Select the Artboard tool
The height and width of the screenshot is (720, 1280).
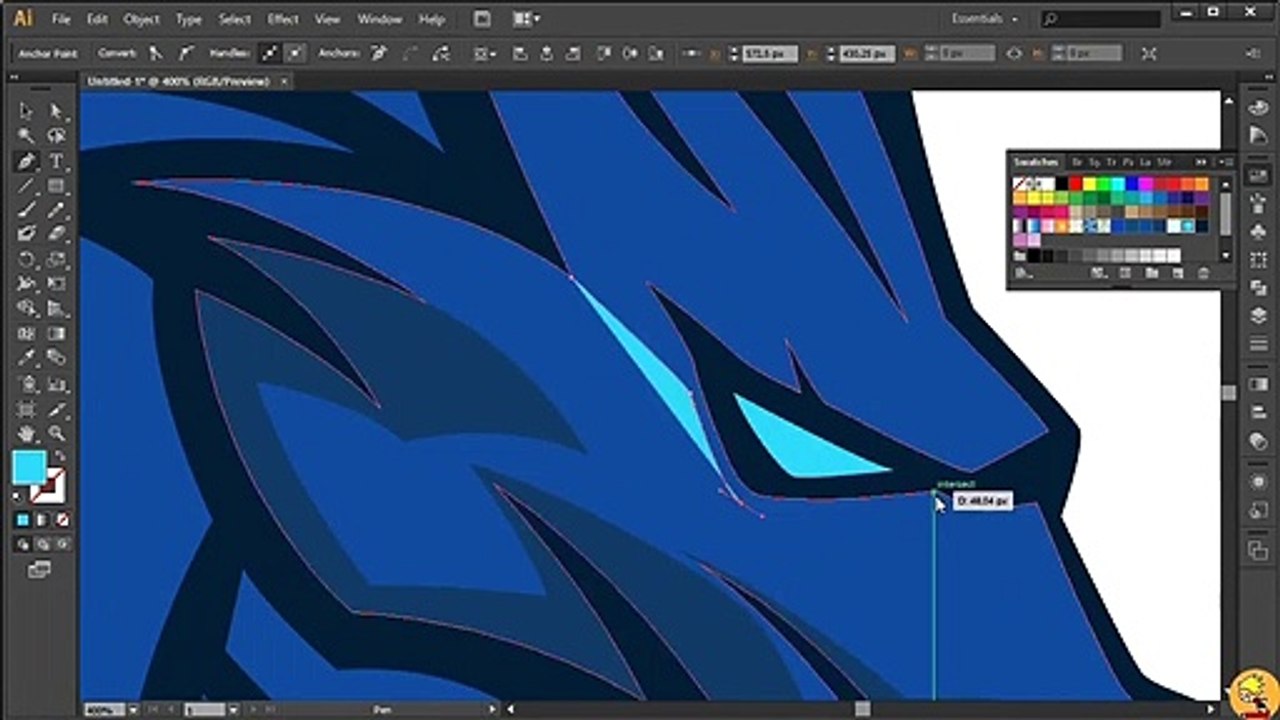pyautogui.click(x=27, y=408)
